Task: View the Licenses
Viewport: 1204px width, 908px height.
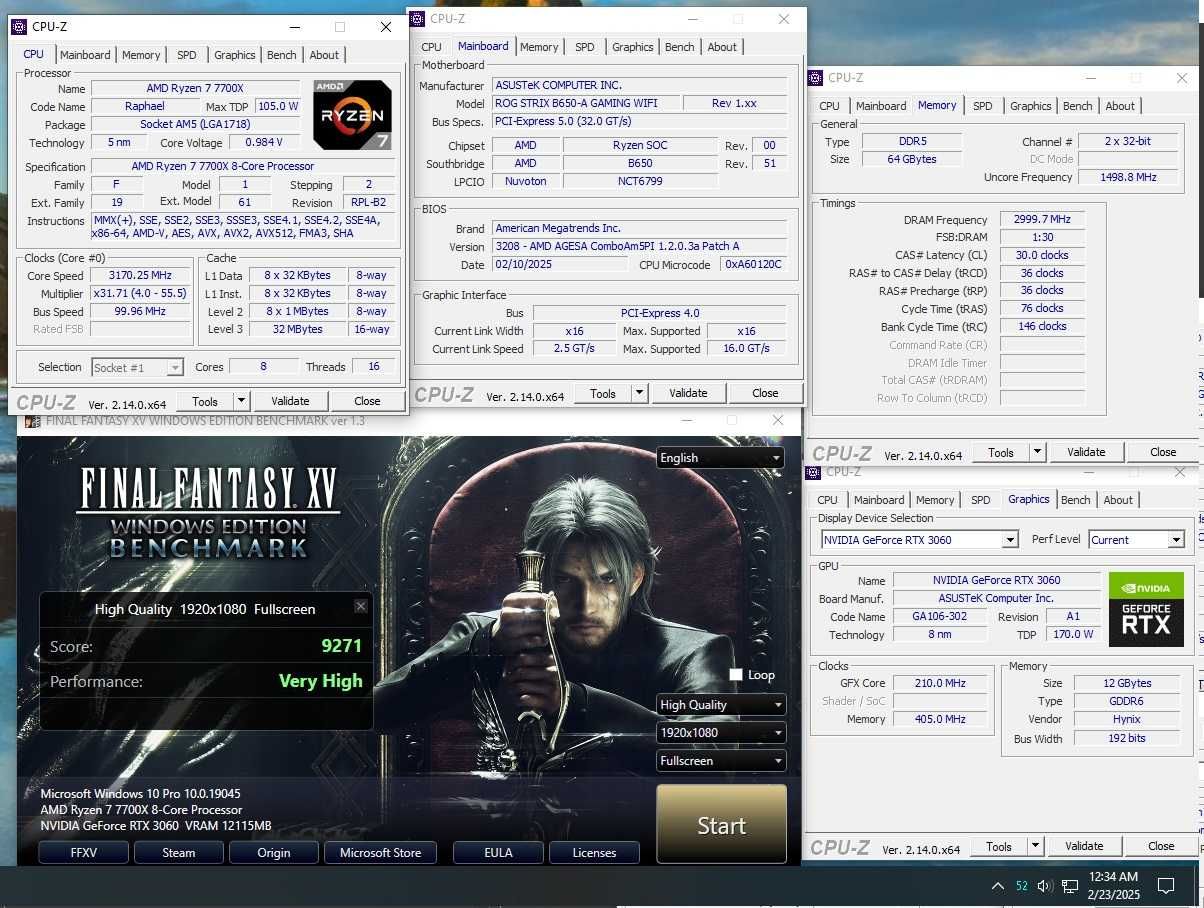Action: [x=594, y=853]
